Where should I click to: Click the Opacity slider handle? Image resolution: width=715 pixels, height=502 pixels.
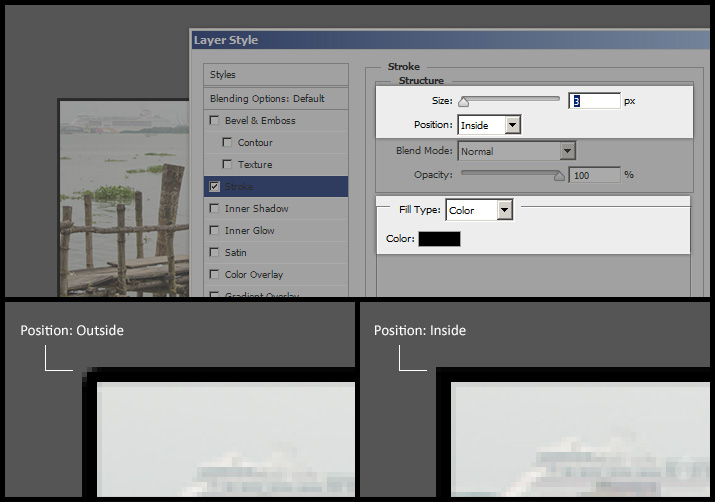click(x=559, y=176)
